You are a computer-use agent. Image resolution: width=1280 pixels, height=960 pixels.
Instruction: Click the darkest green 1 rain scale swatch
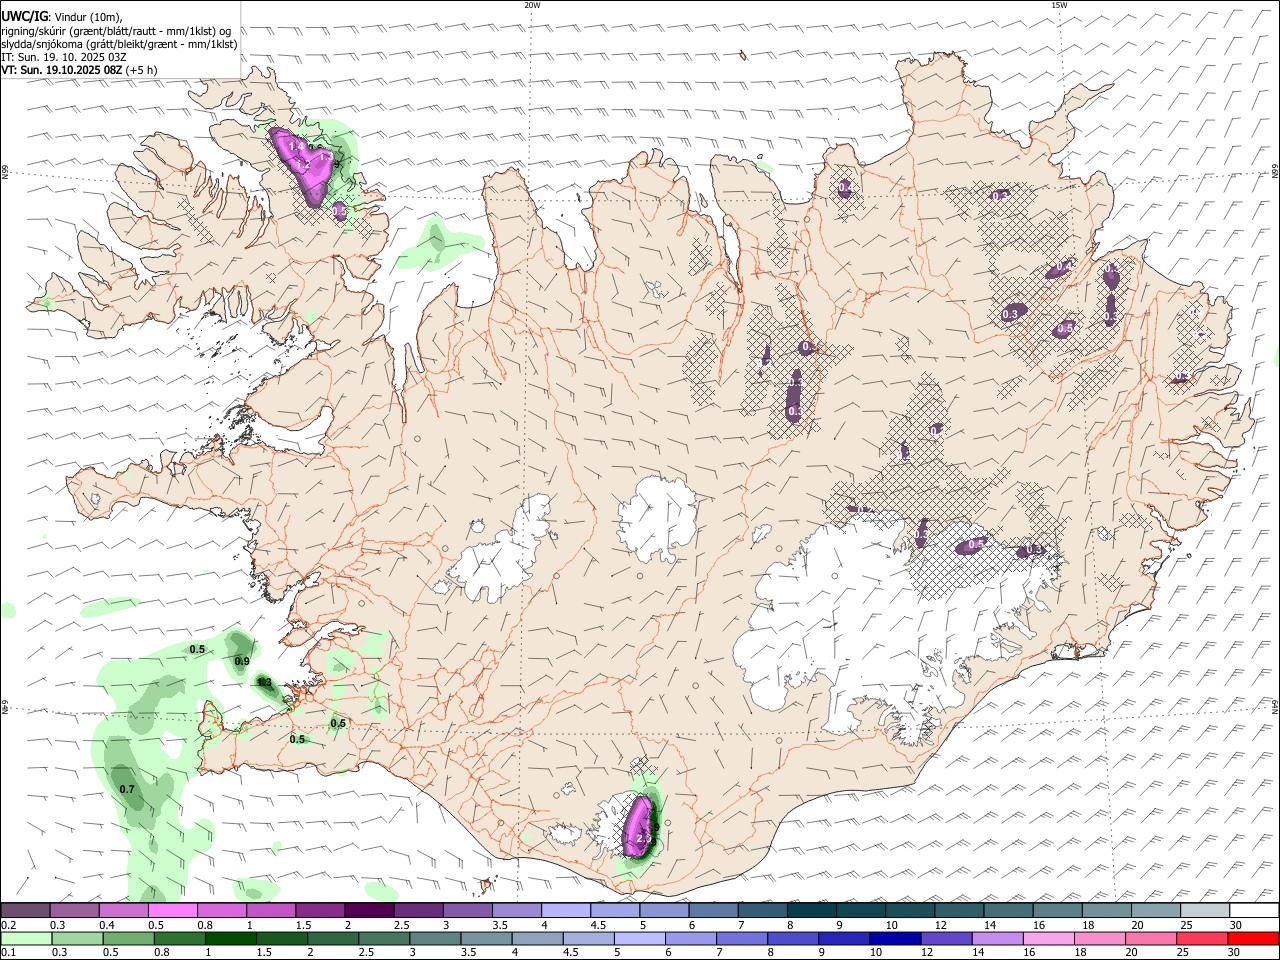tap(231, 939)
